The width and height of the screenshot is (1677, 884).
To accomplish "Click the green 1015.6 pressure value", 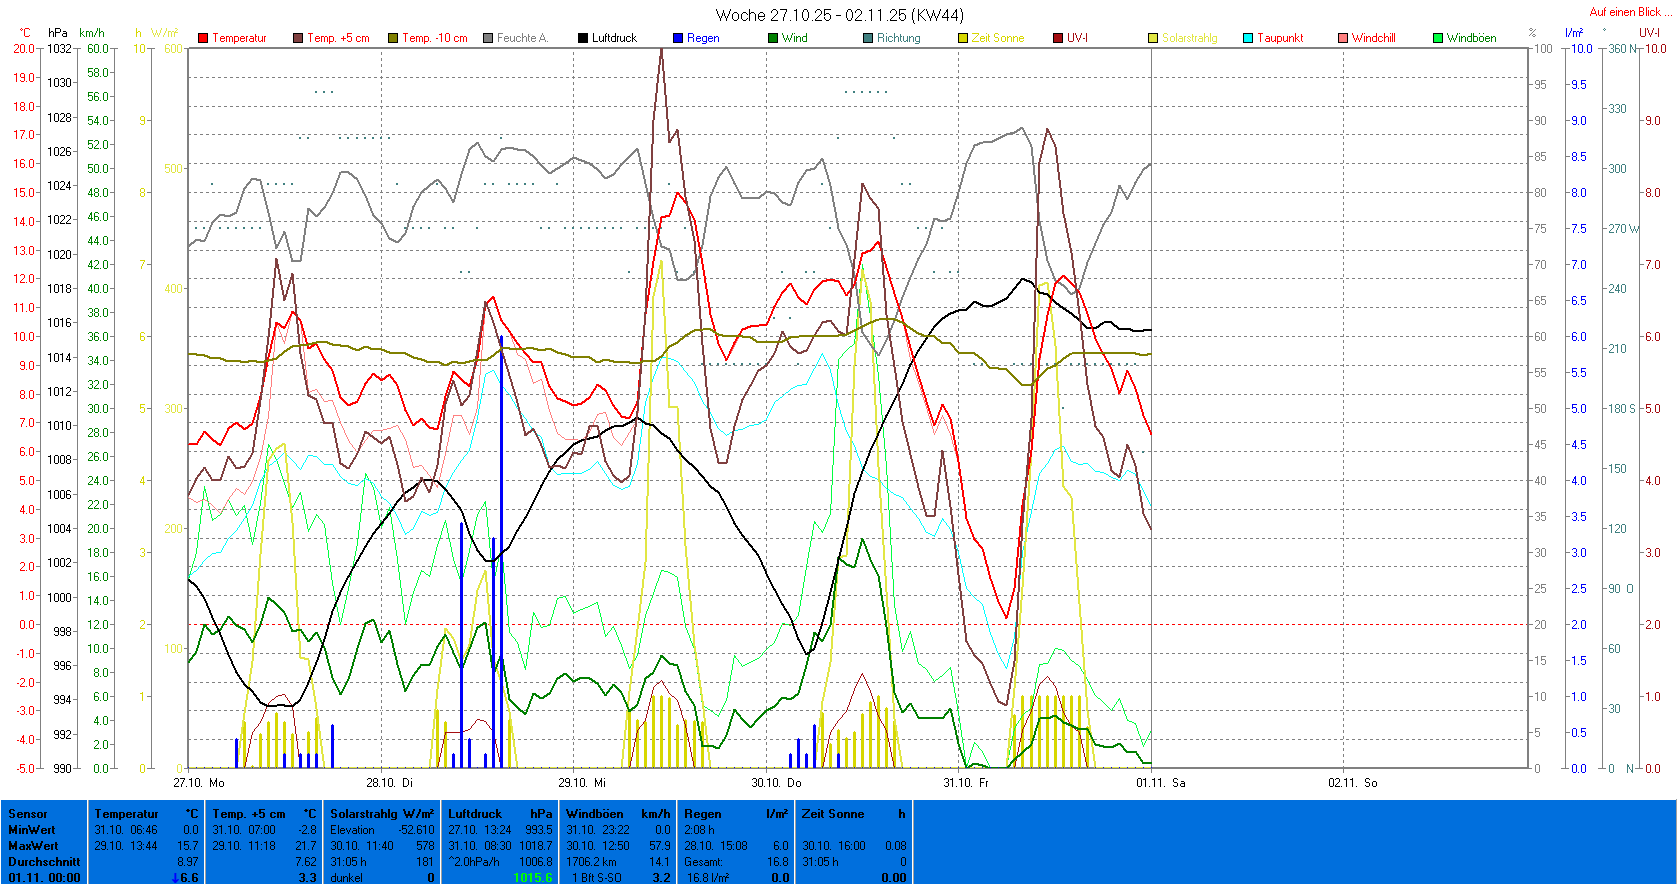I will (x=533, y=877).
